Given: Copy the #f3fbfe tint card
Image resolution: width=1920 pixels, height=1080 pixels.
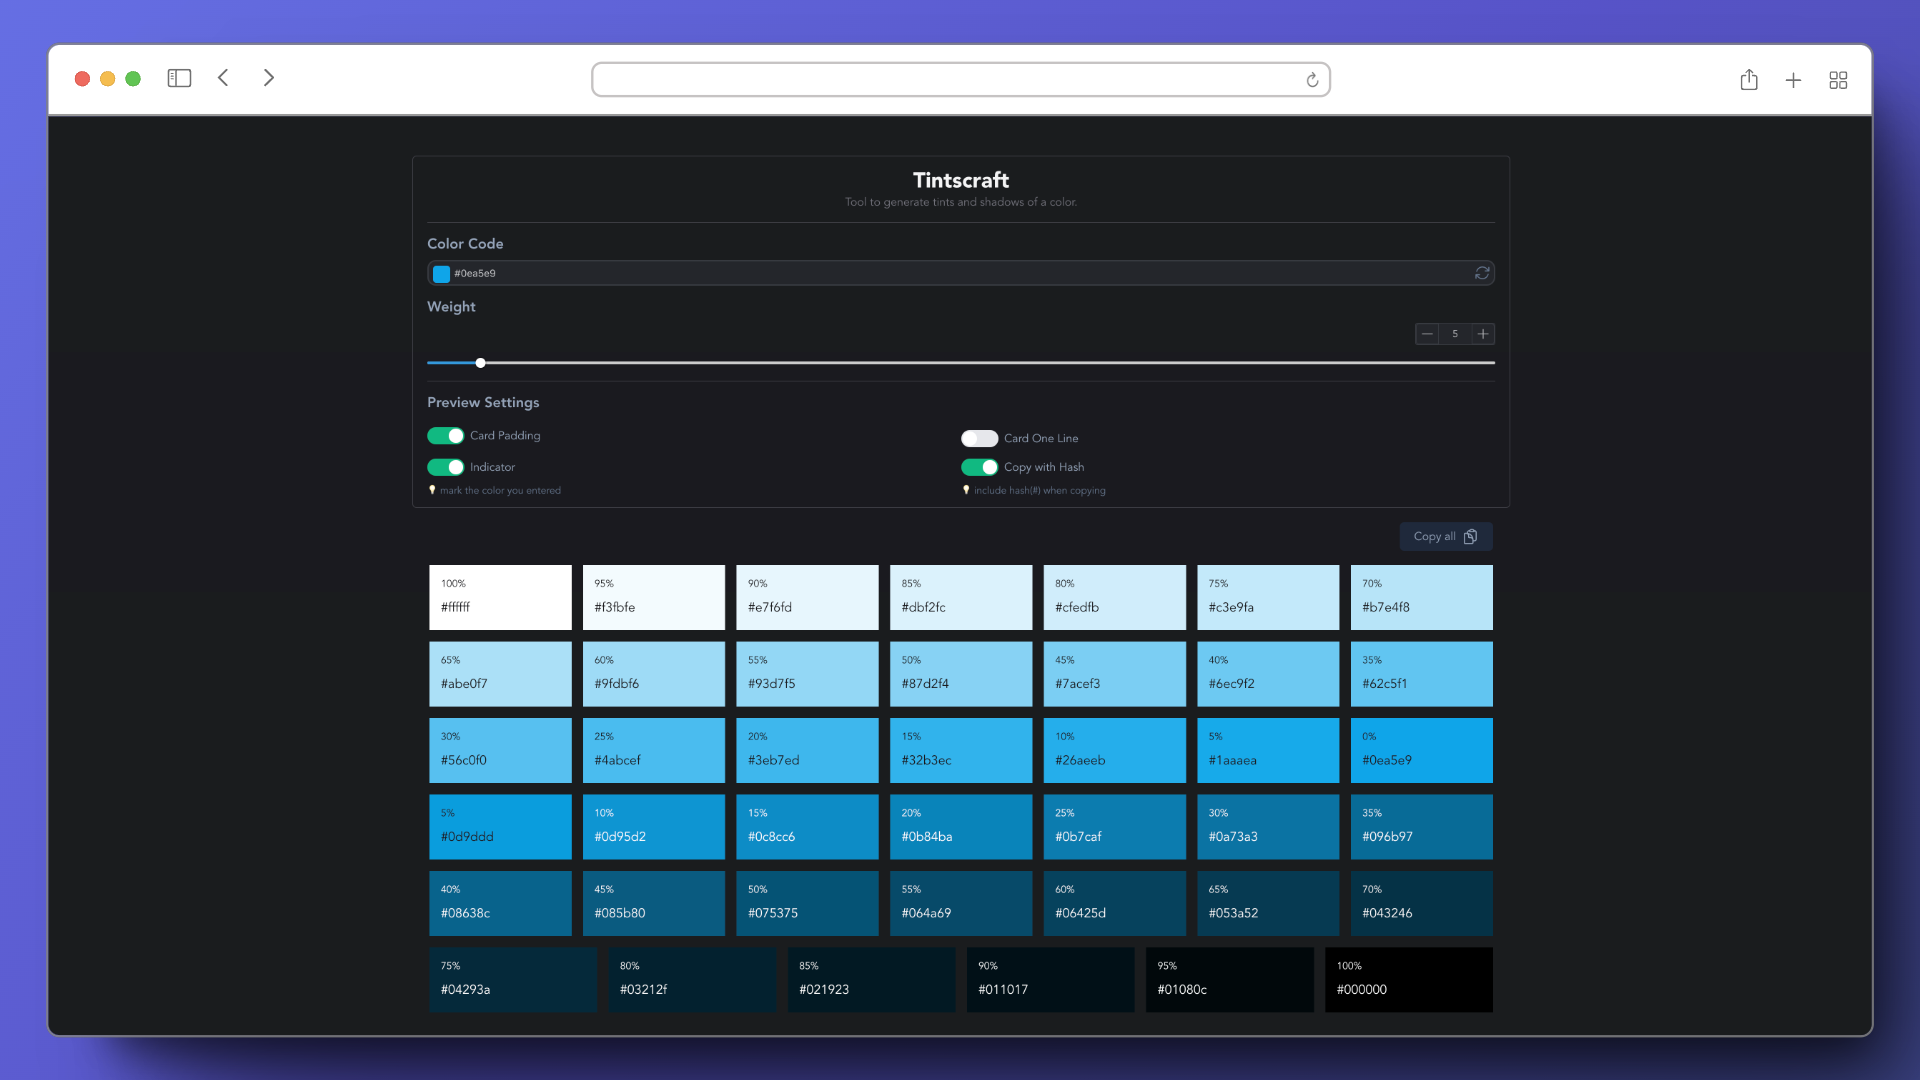Looking at the screenshot, I should (x=654, y=597).
